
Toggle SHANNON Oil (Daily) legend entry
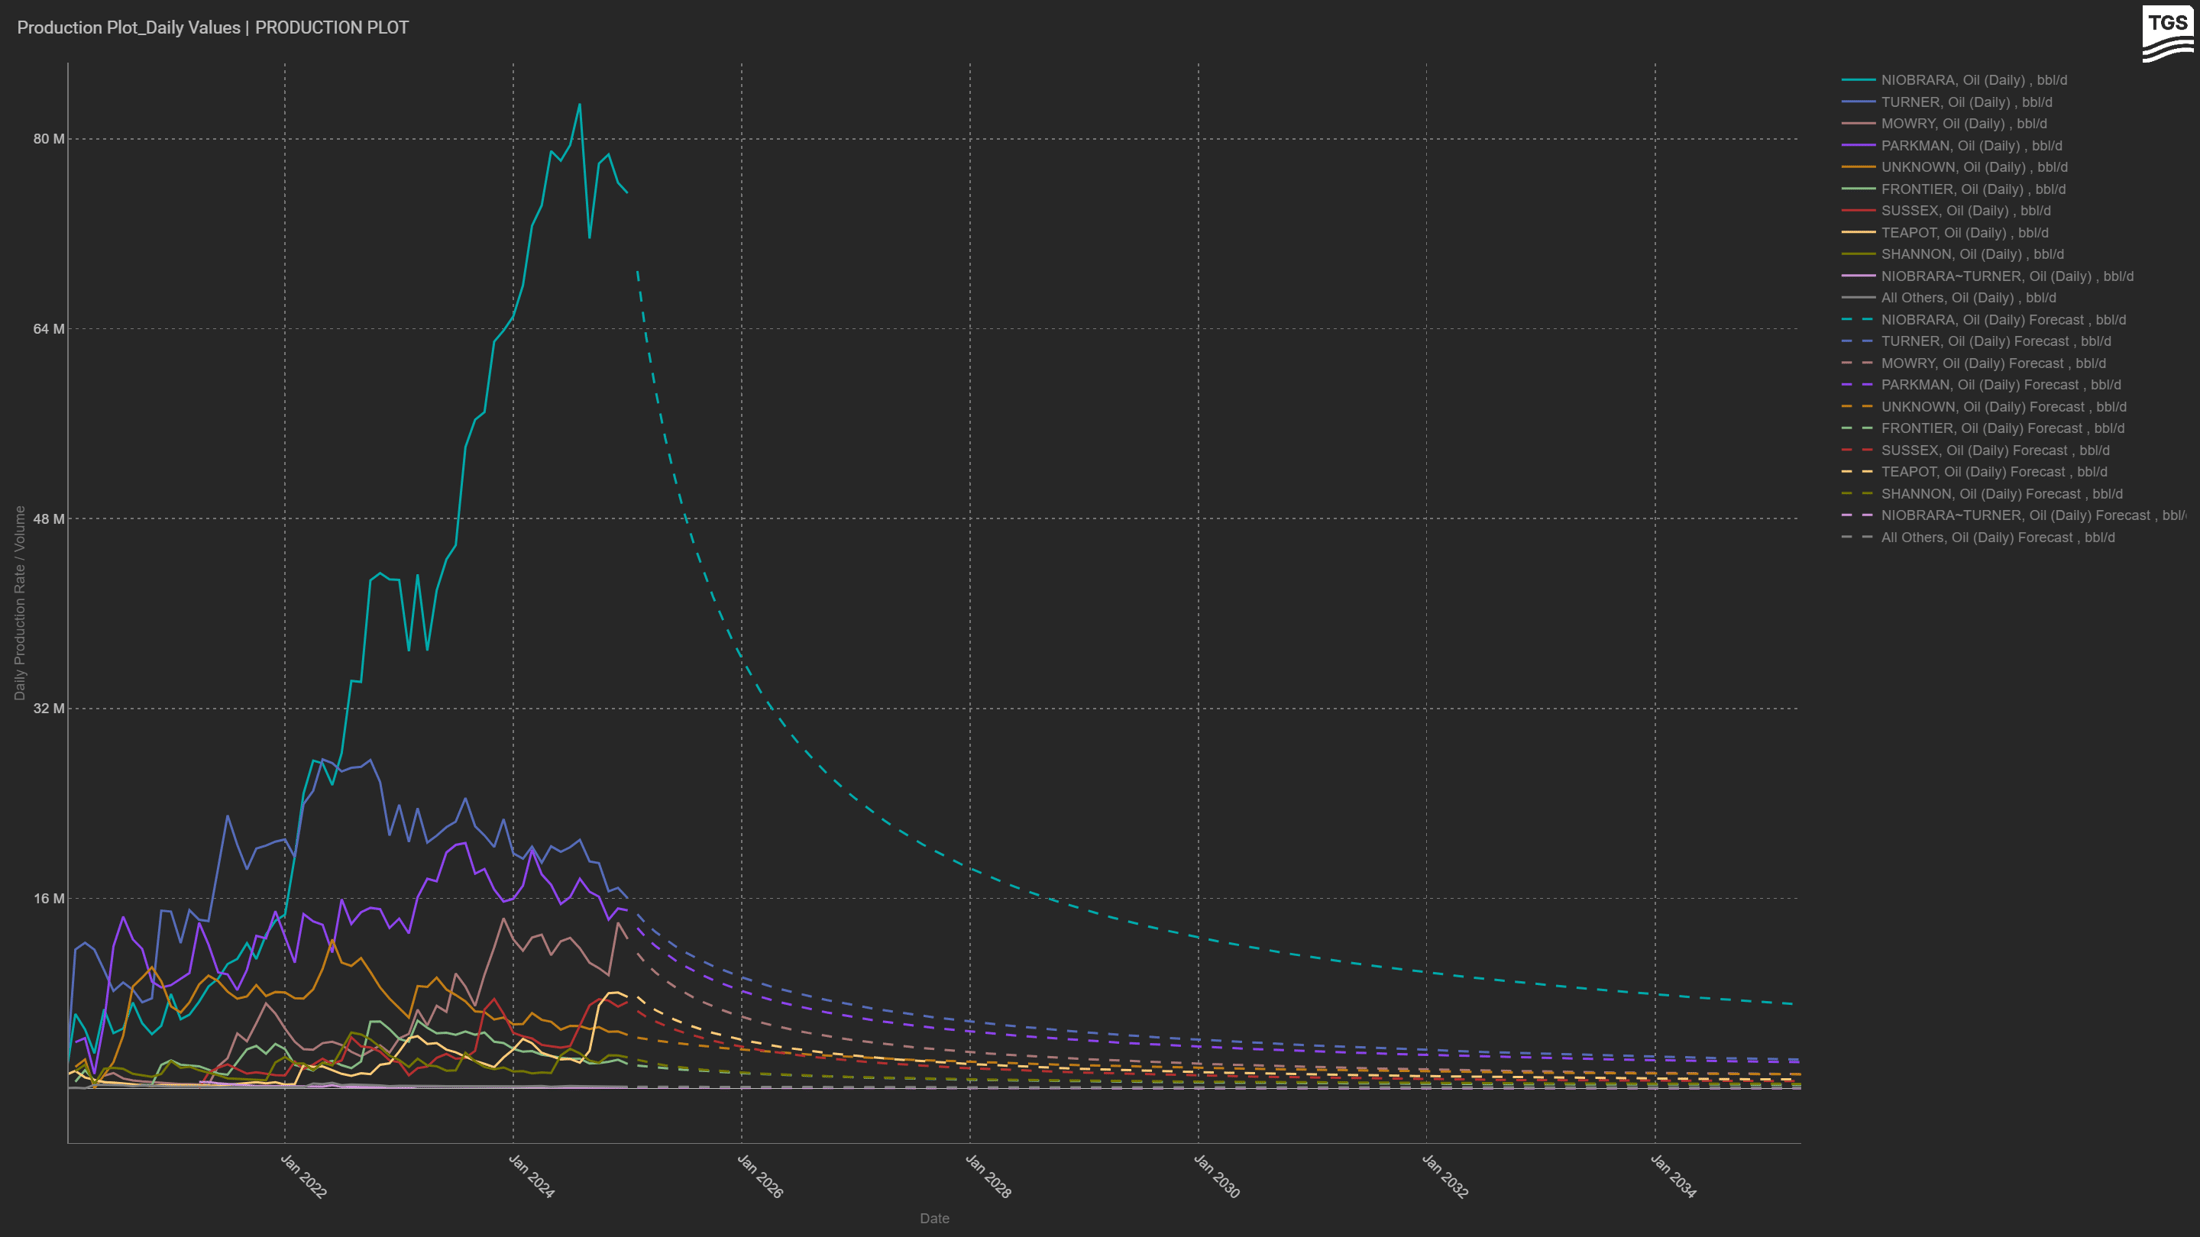click(x=1971, y=254)
